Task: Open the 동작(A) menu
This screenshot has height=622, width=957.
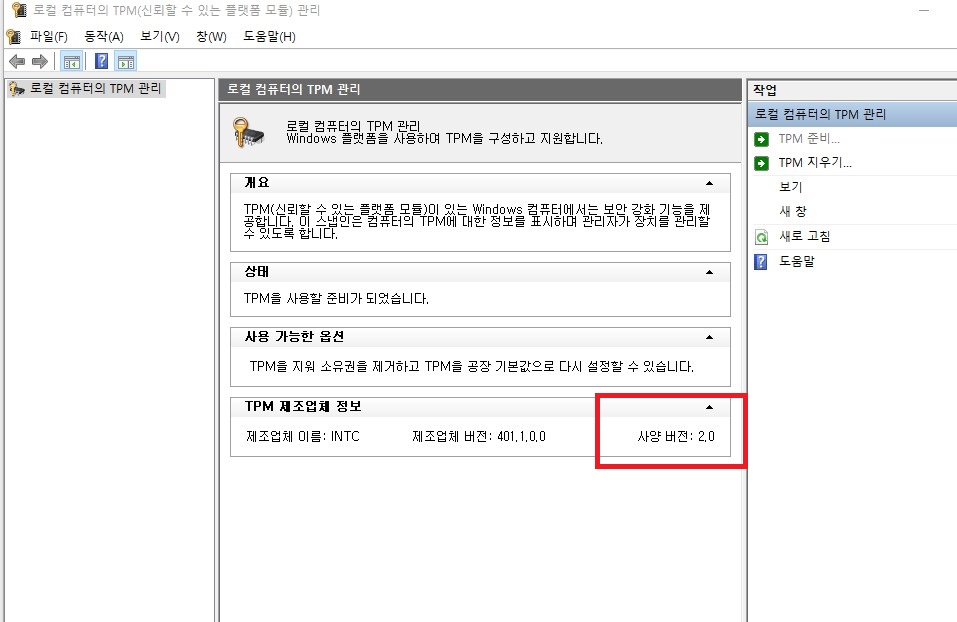Action: click(x=104, y=37)
